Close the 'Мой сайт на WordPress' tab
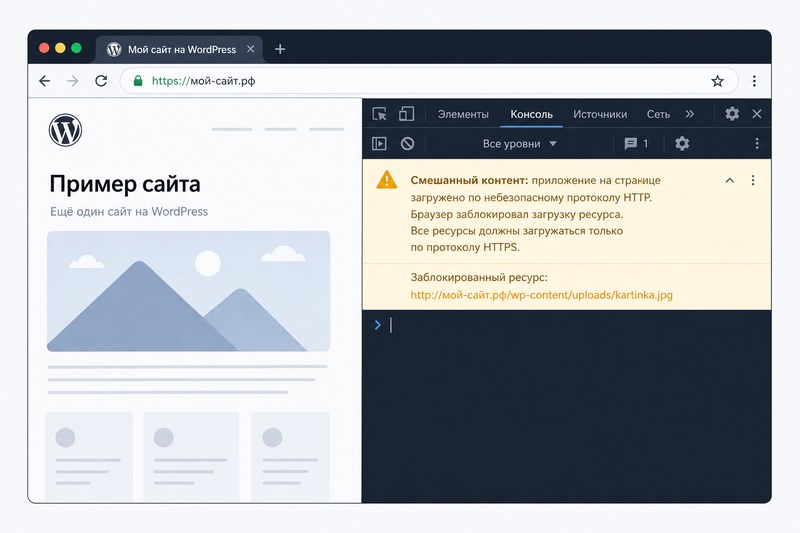 point(251,49)
